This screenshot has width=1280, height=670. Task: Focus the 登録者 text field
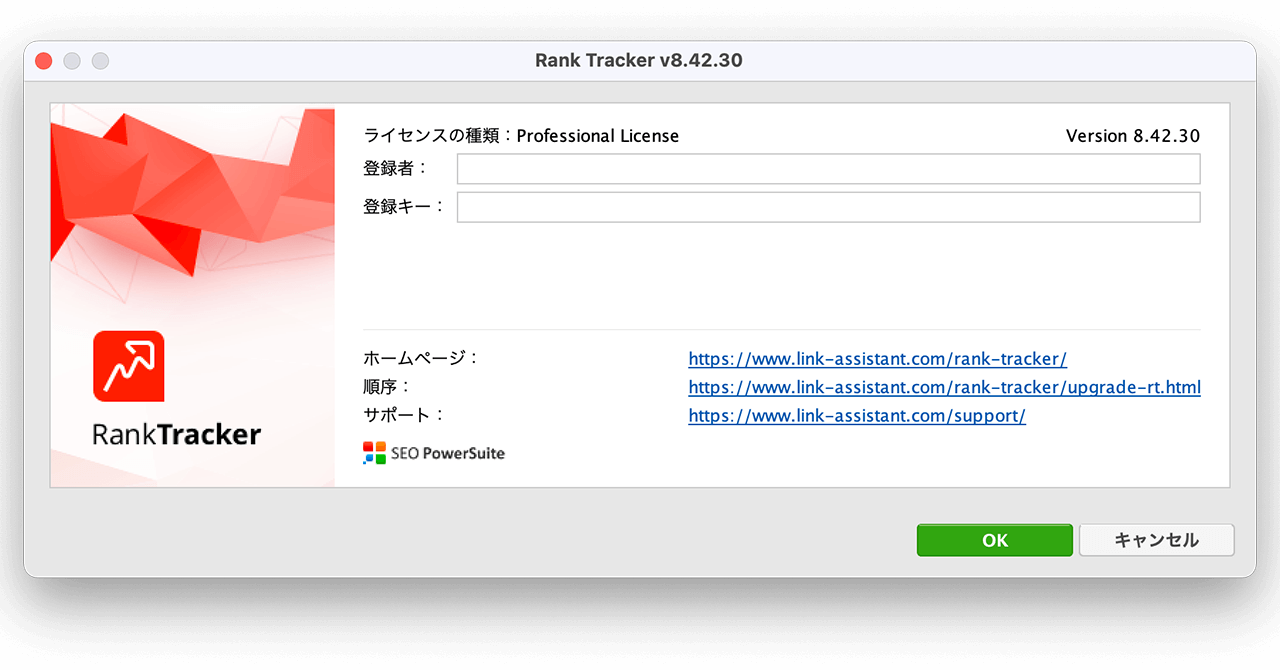828,169
